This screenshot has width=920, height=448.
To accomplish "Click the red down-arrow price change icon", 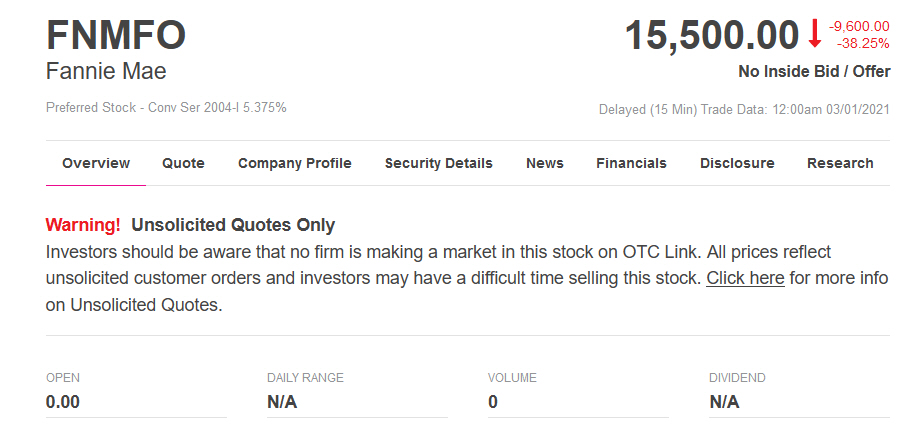I will pyautogui.click(x=814, y=34).
